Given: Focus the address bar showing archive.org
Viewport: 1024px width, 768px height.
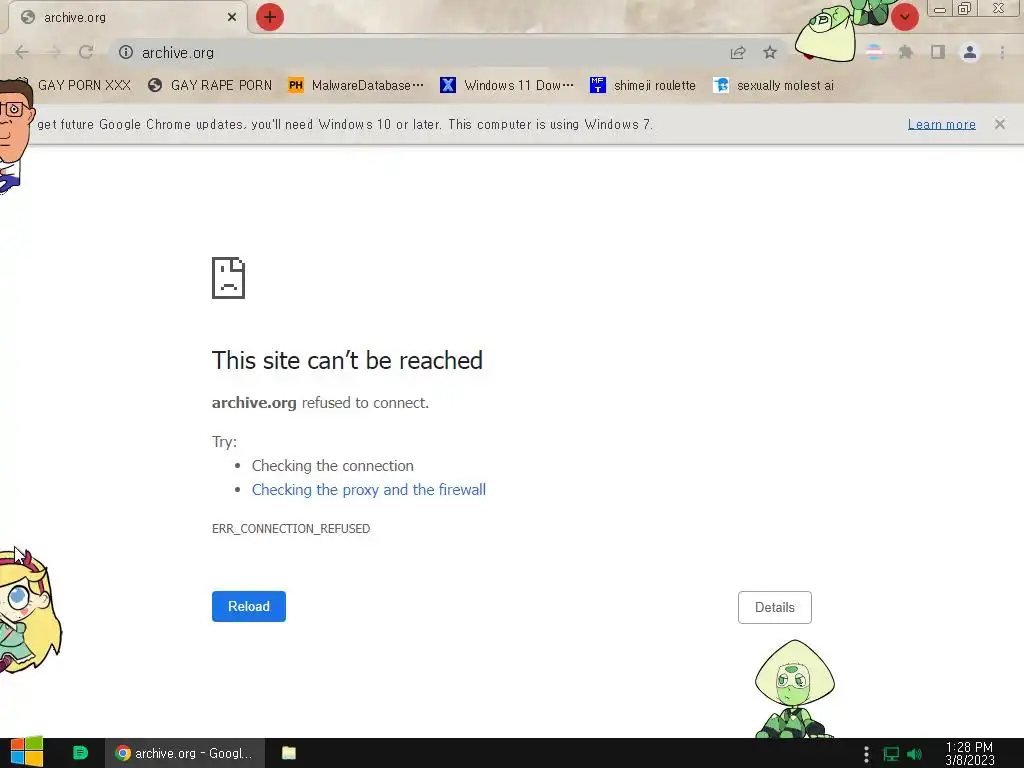Looking at the screenshot, I should (x=431, y=52).
